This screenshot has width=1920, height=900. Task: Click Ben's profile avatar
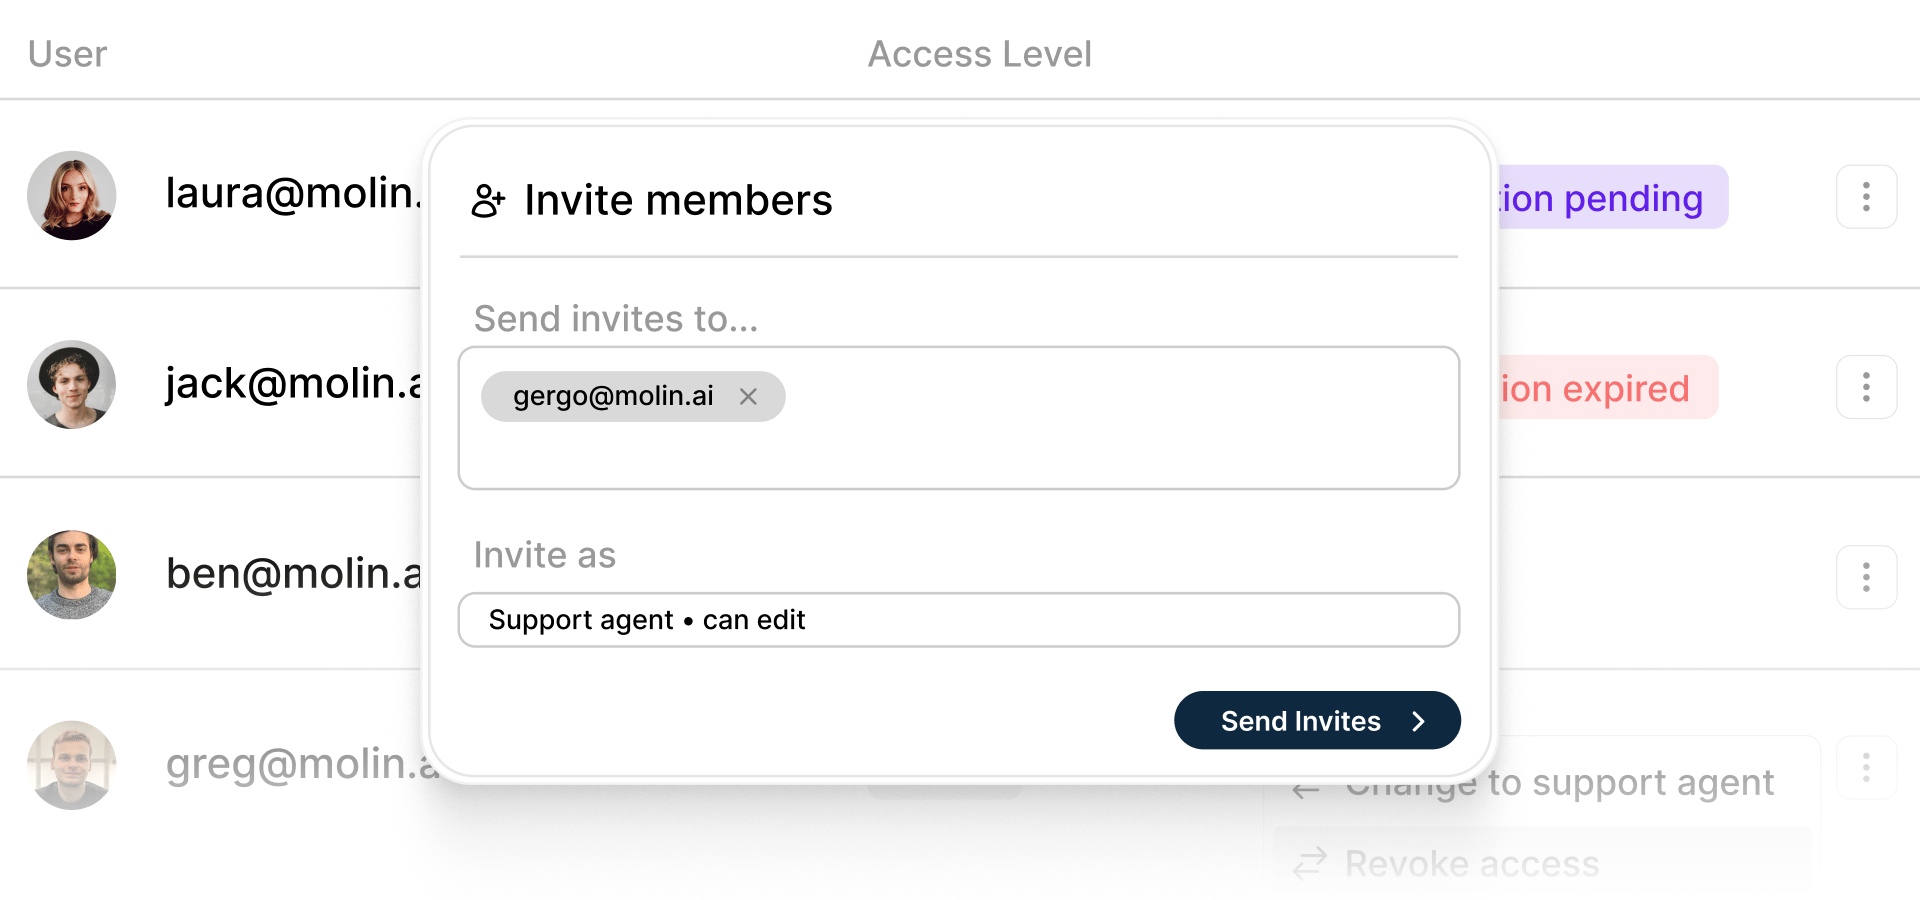coord(72,575)
